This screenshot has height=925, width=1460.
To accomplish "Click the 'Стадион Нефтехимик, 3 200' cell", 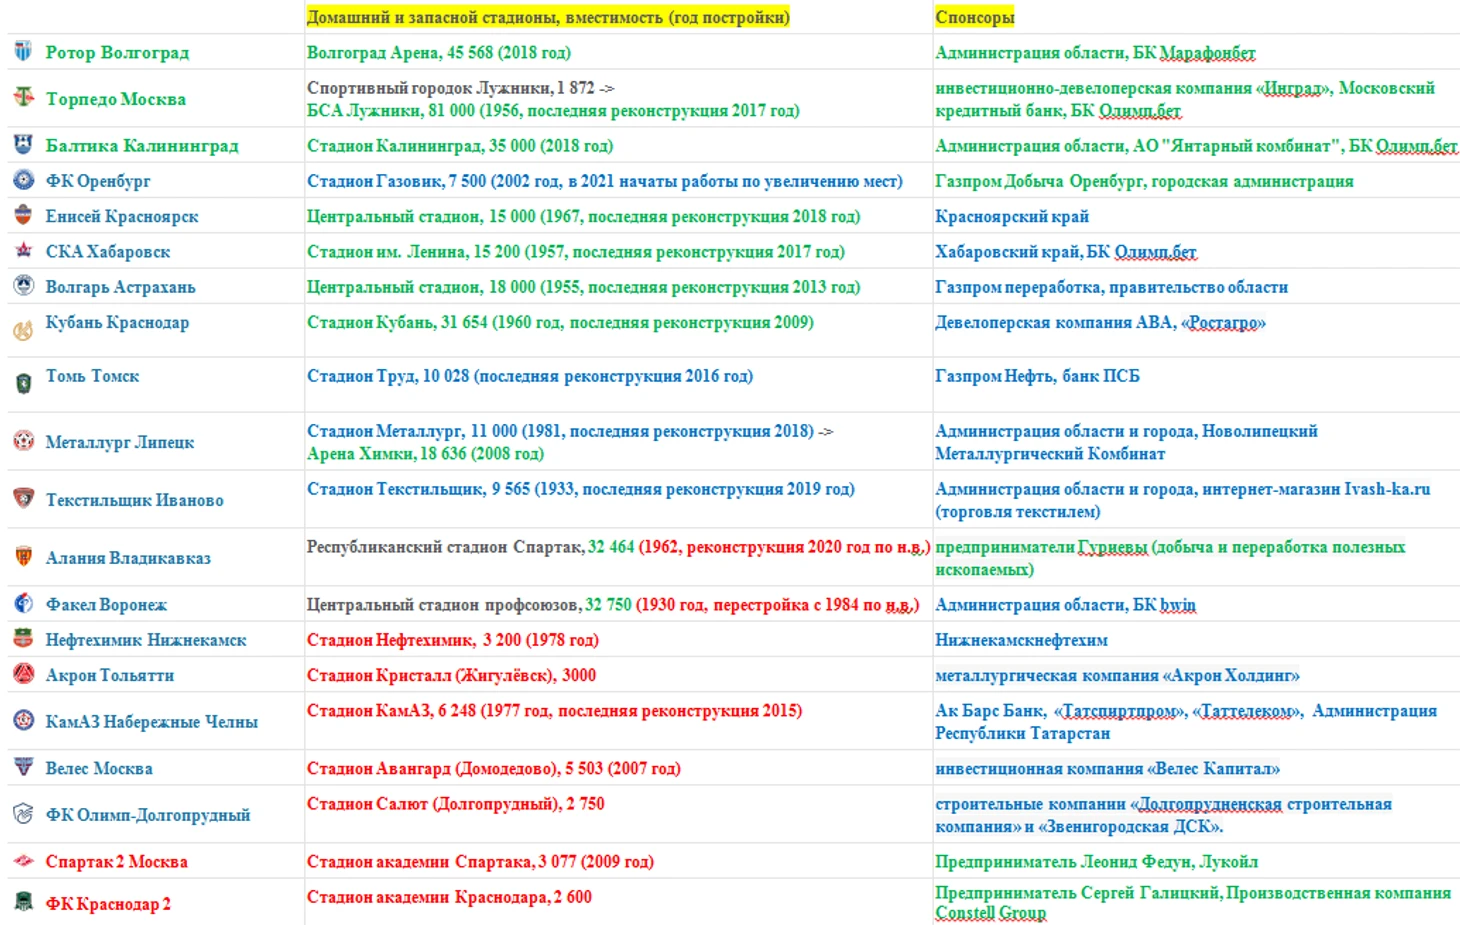I will 453,640.
